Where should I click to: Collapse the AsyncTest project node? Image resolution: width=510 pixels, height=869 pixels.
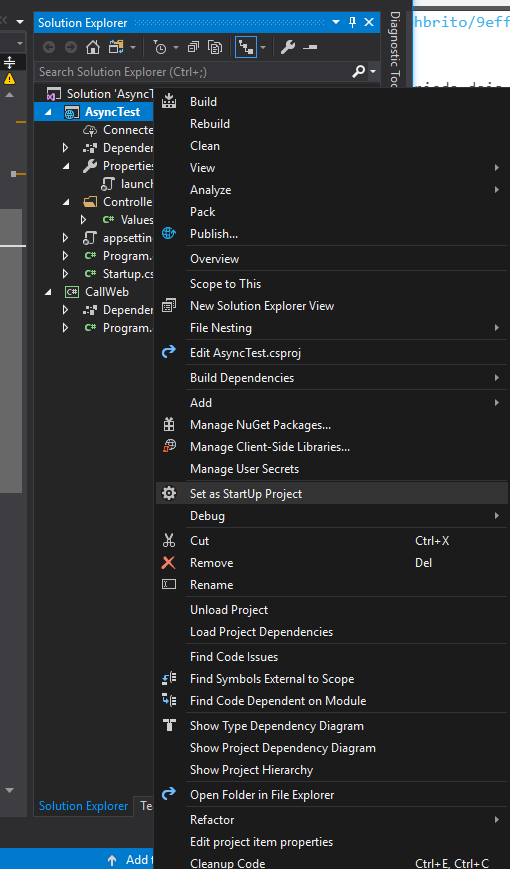tap(48, 112)
